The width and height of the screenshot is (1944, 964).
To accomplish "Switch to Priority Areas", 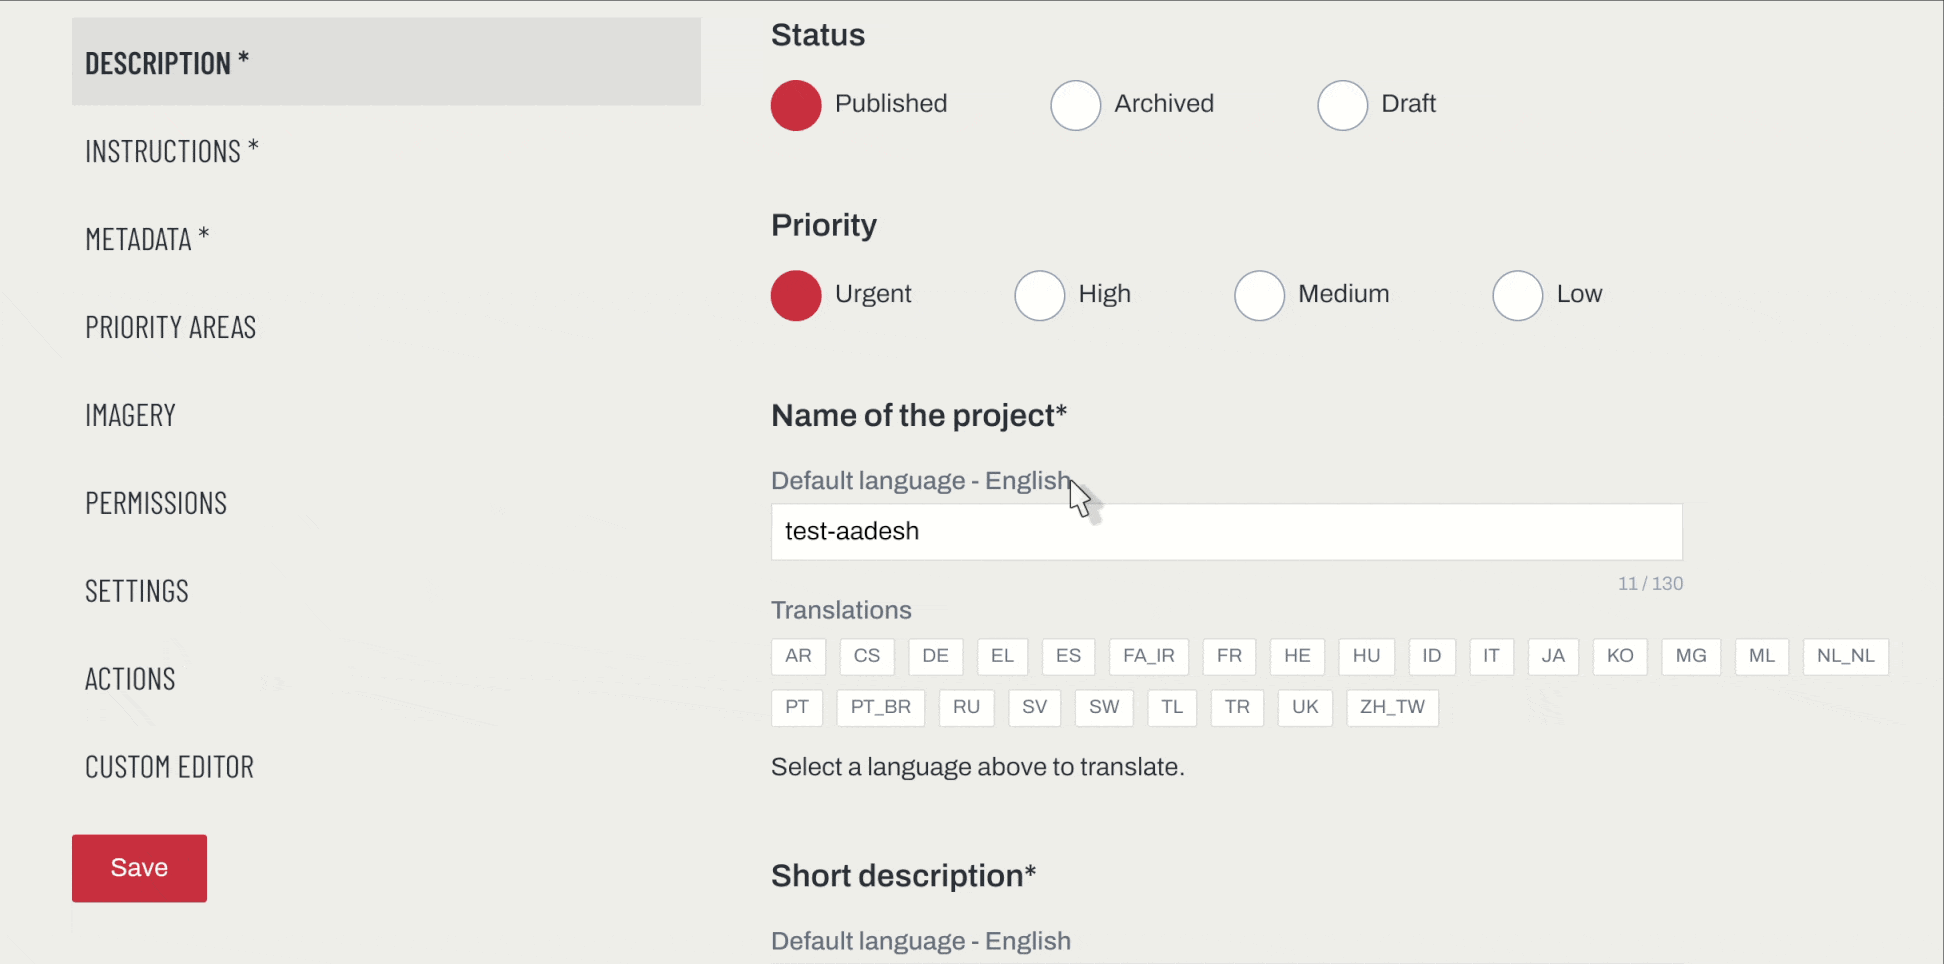I will [x=170, y=327].
